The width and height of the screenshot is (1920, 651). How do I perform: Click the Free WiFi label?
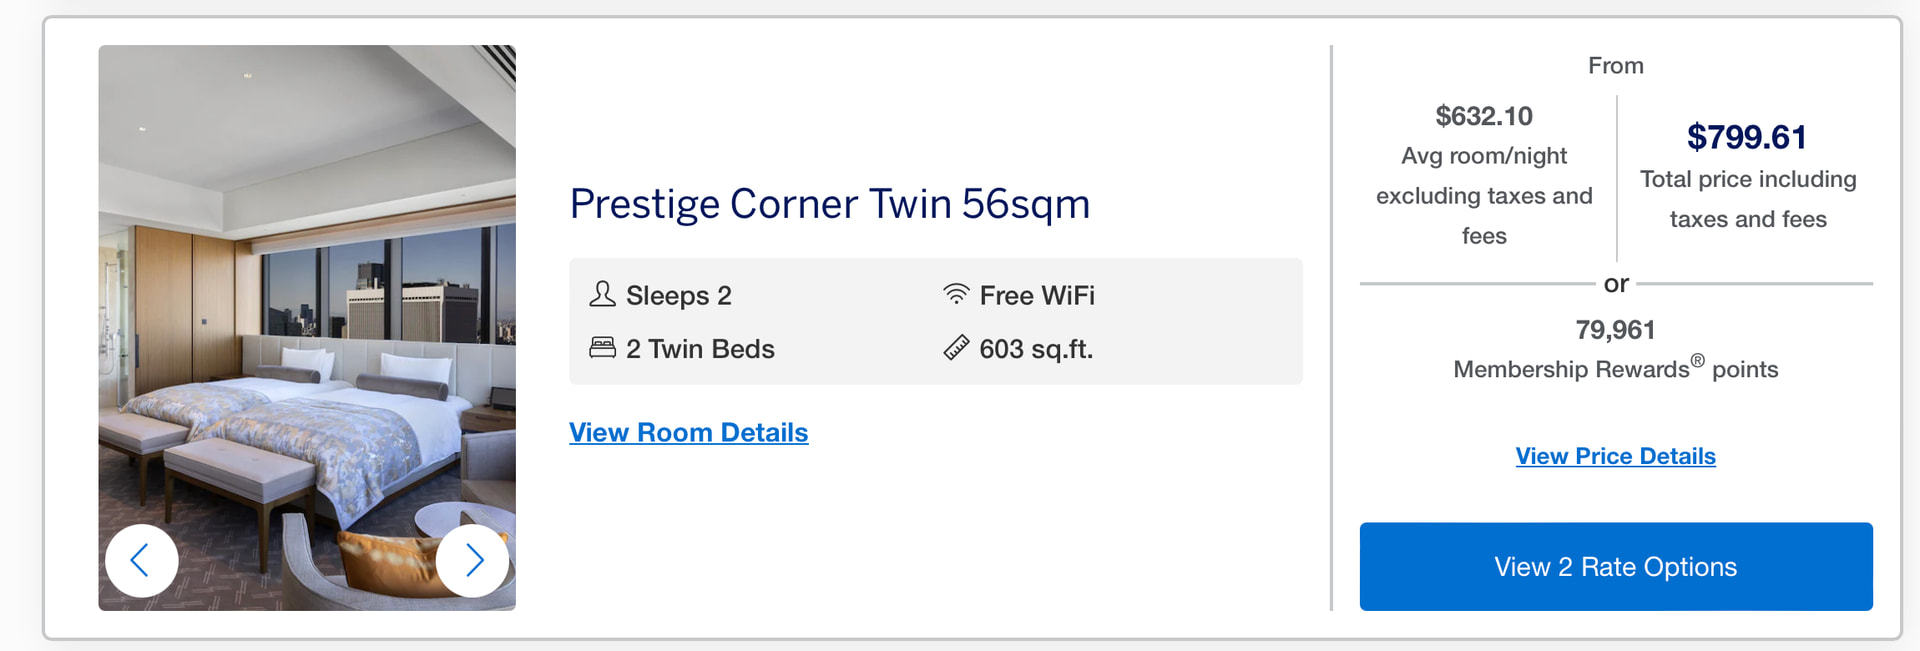pos(1037,296)
